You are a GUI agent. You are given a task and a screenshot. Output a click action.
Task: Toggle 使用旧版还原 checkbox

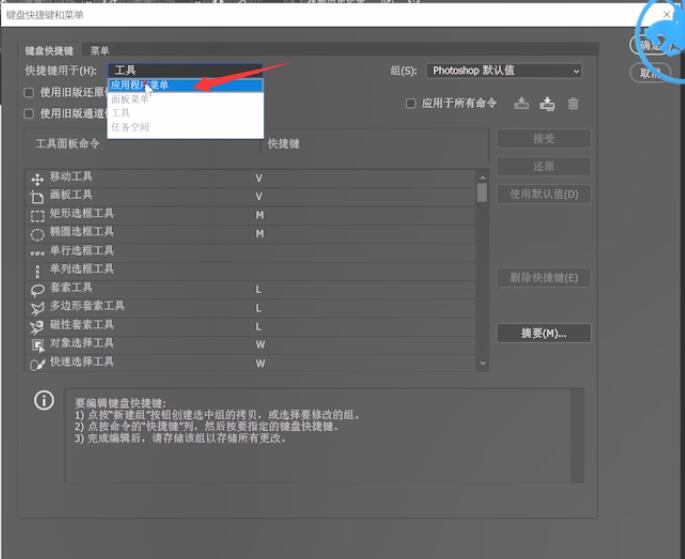pyautogui.click(x=29, y=93)
